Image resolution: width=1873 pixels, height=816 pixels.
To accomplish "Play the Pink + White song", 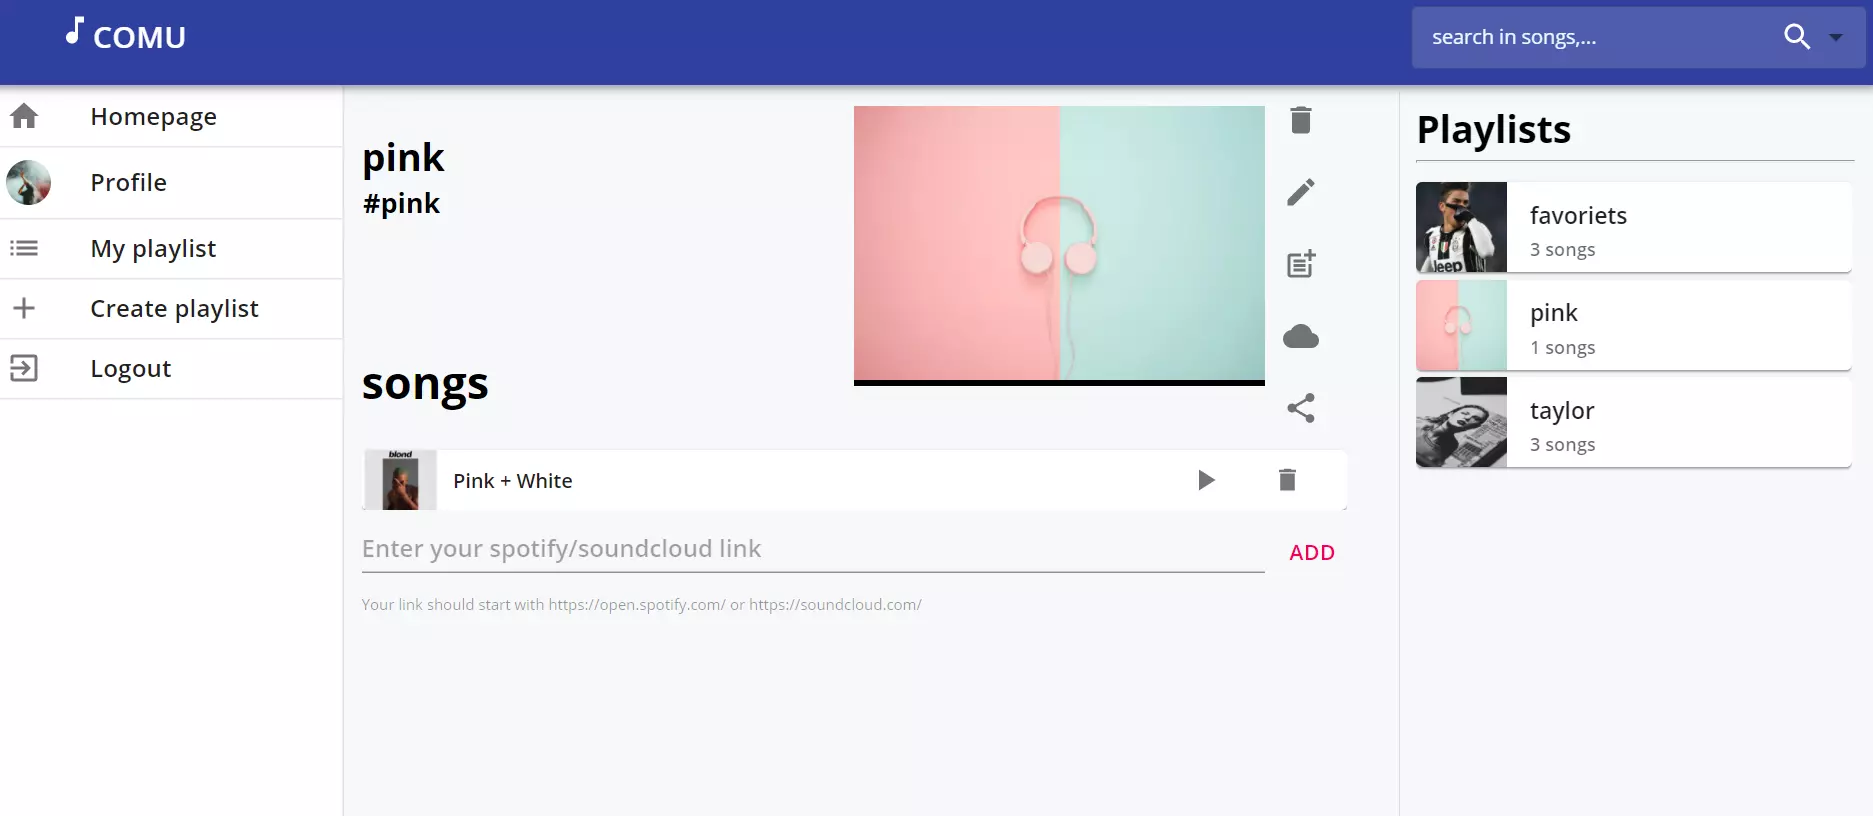I will [1206, 480].
